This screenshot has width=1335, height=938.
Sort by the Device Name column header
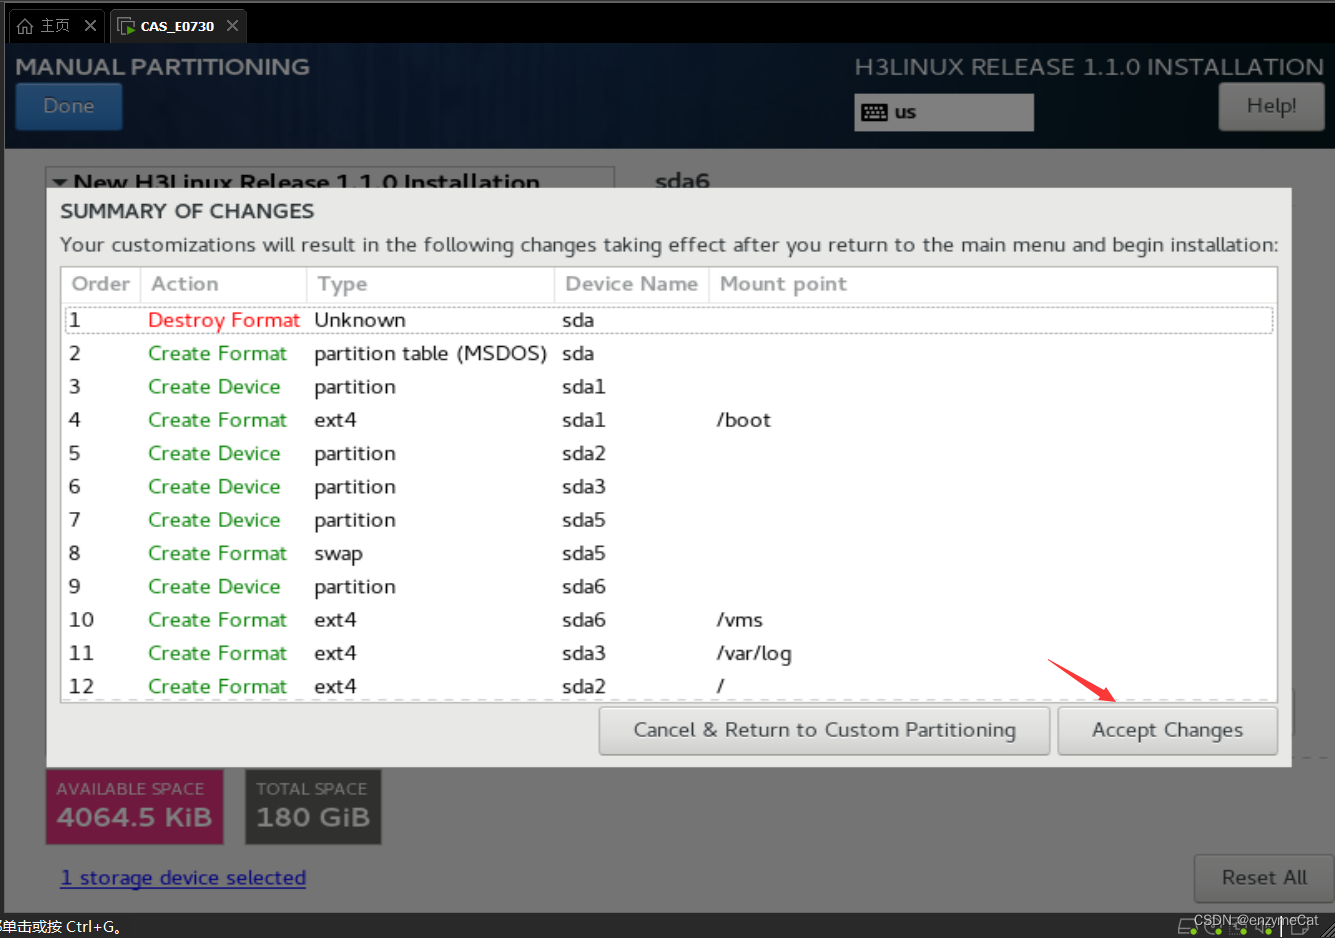pos(631,284)
